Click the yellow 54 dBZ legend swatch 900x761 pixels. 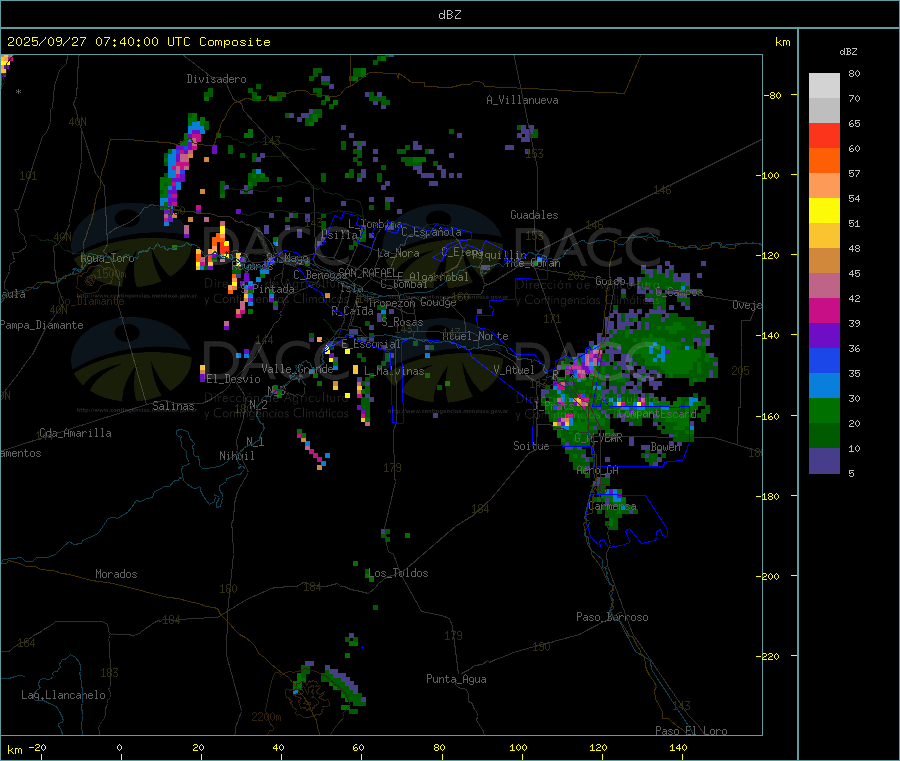pos(824,210)
